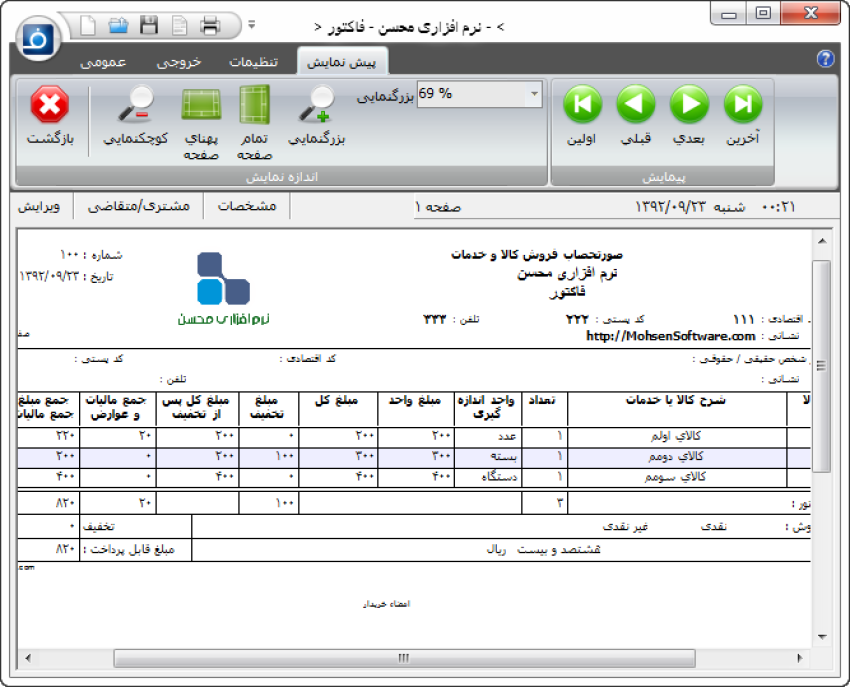Image resolution: width=850 pixels, height=687 pixels.
Task: Click the unit cell بسته
Action: click(504, 457)
